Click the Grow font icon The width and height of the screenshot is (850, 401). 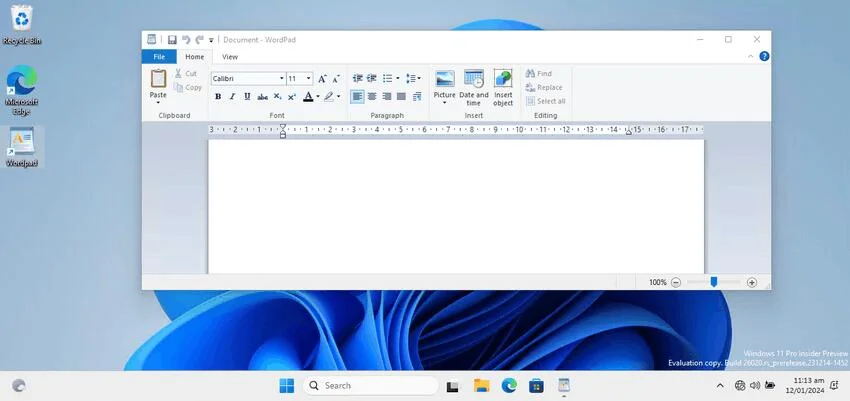click(x=322, y=78)
